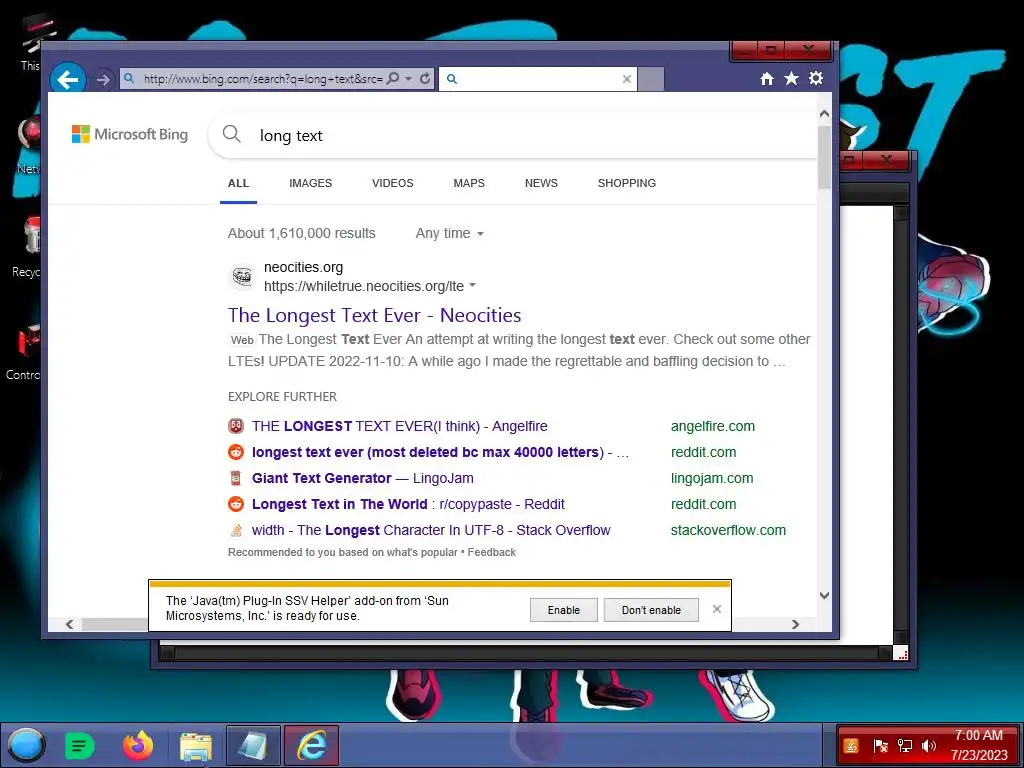Launch Firefox from the taskbar
Viewport: 1024px width, 768px height.
tap(138, 745)
